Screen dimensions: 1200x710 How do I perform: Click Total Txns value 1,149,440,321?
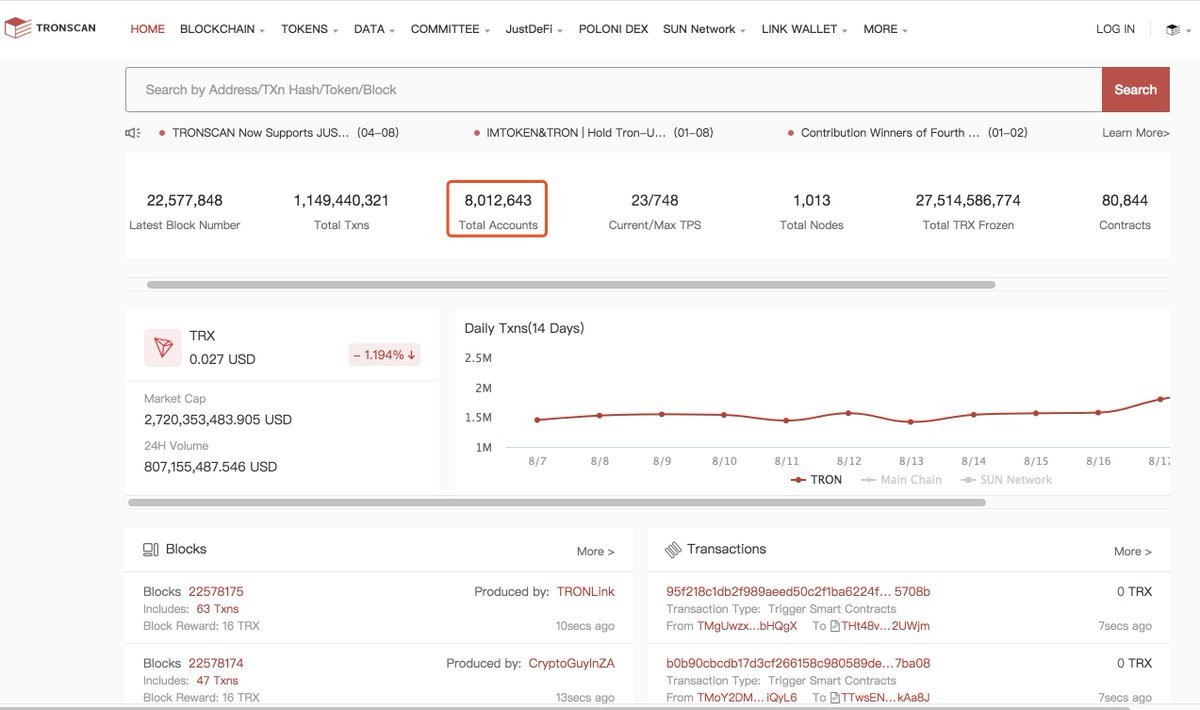click(x=341, y=200)
